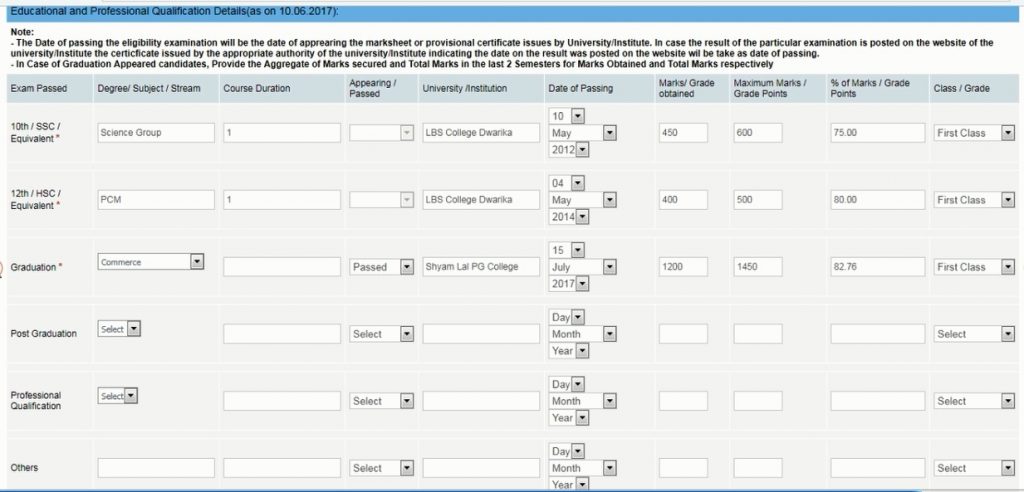The image size is (1024, 492).
Task: Open the Professional Qualification Month dropdown
Action: tap(583, 401)
